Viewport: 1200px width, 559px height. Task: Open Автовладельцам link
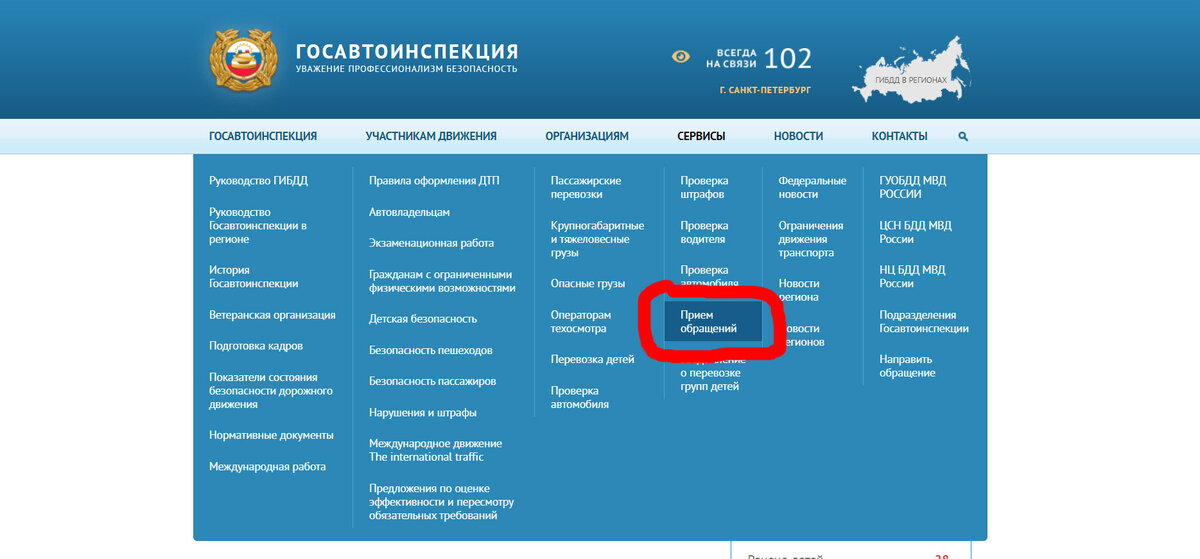409,212
